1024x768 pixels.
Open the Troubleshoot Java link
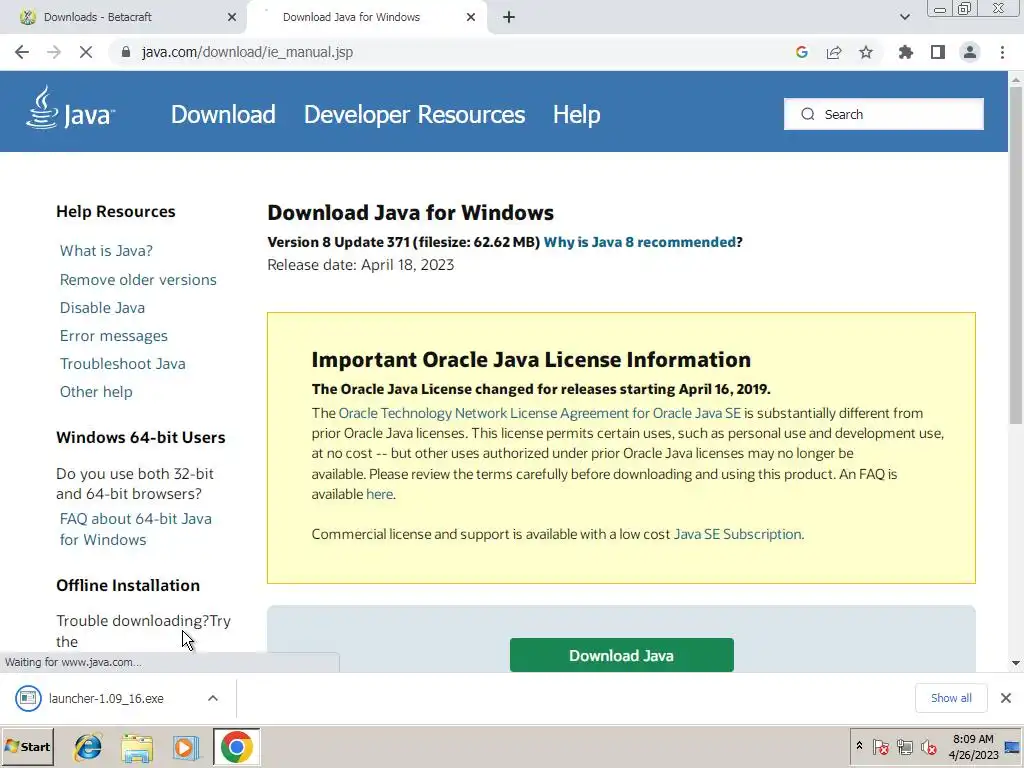123,364
